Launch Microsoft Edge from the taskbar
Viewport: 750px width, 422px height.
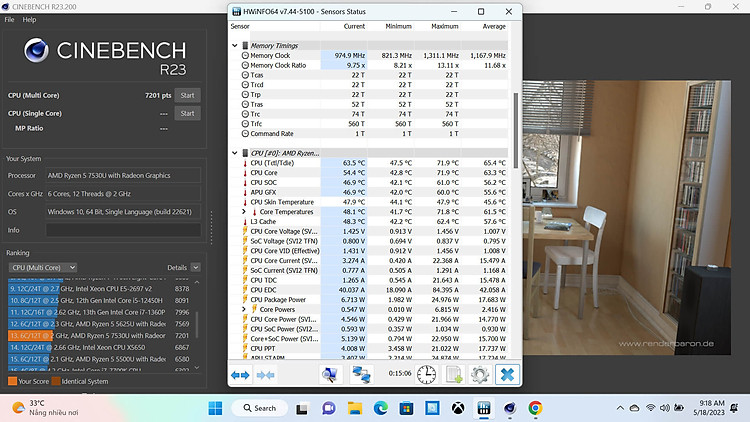point(381,408)
